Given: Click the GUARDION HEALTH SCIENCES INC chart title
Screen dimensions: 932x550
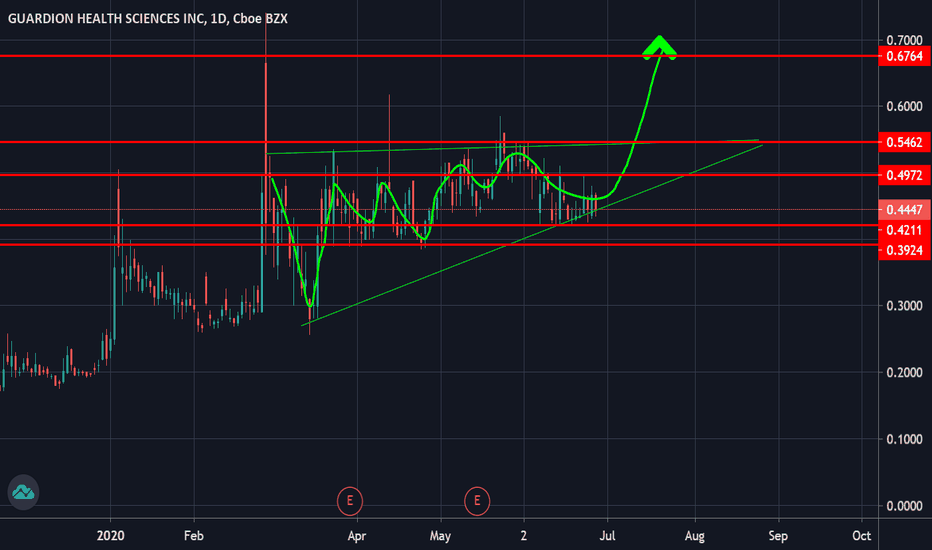Looking at the screenshot, I should point(147,18).
